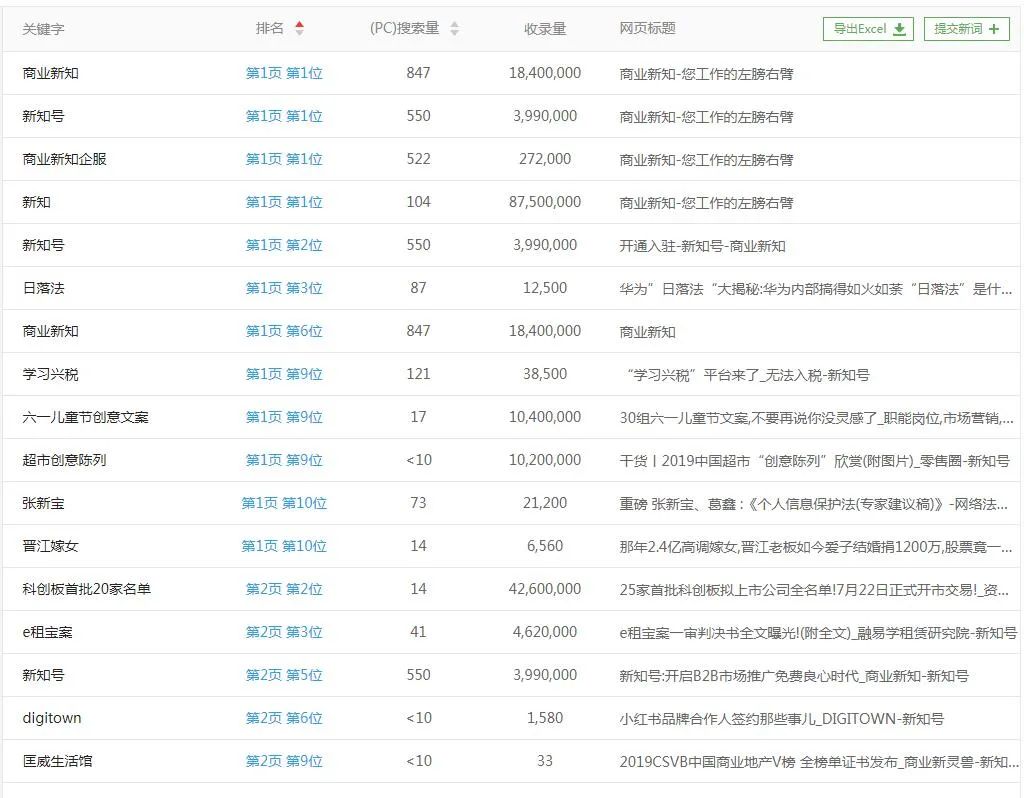This screenshot has height=798, width=1024.
Task: Select the title 开通入驻-新知号-商业新知
Action: coord(702,246)
